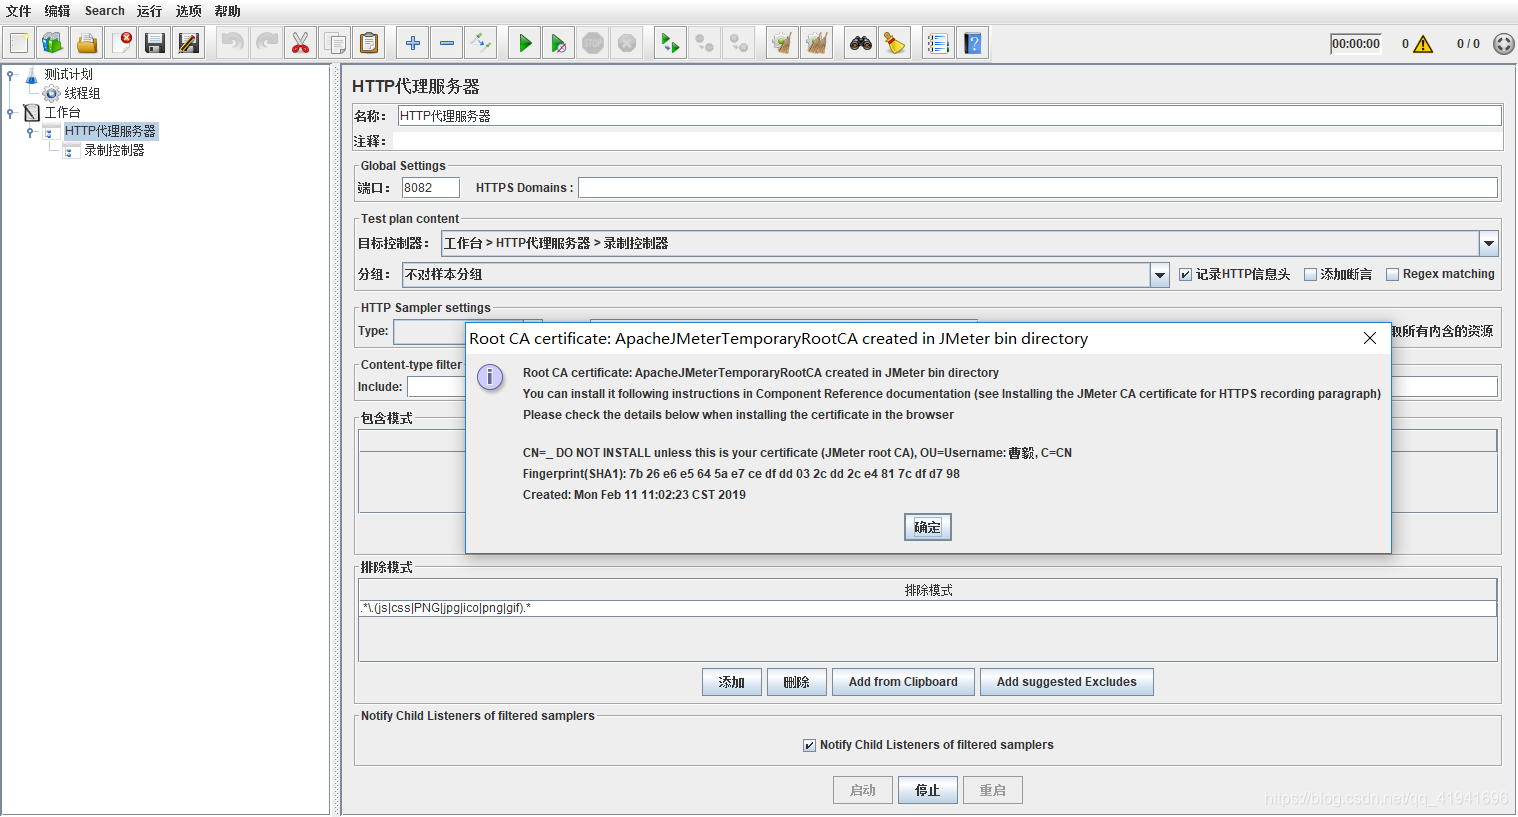Click the Add suggested Excludes button
This screenshot has width=1518, height=817.
tap(1066, 682)
